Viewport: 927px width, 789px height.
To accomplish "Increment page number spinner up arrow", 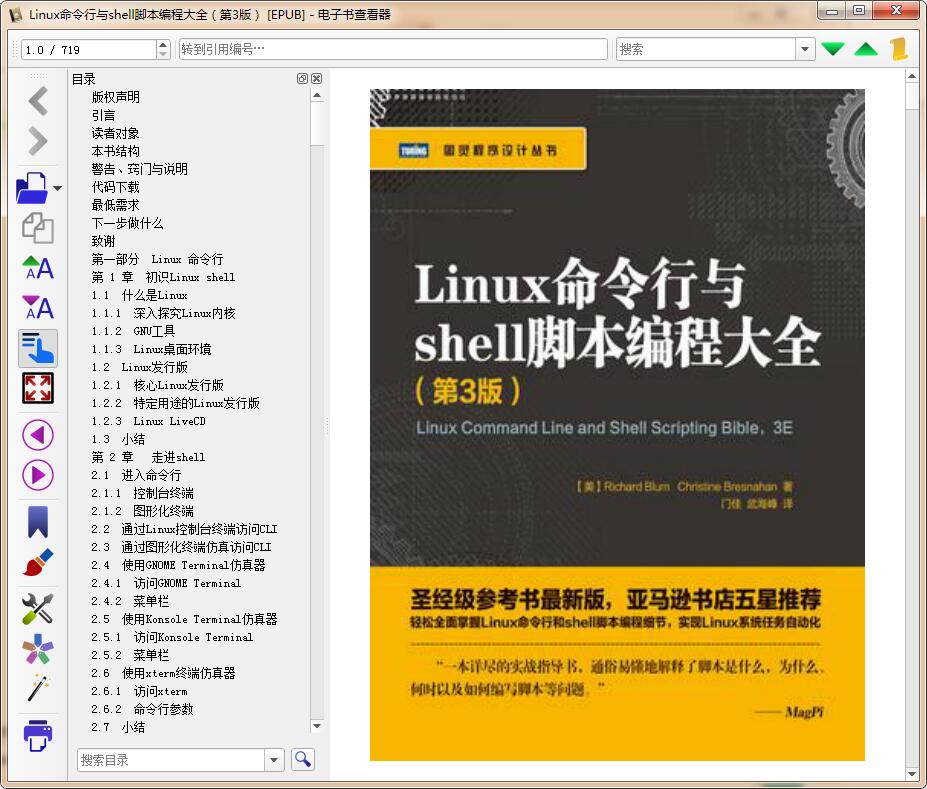I will (x=163, y=44).
